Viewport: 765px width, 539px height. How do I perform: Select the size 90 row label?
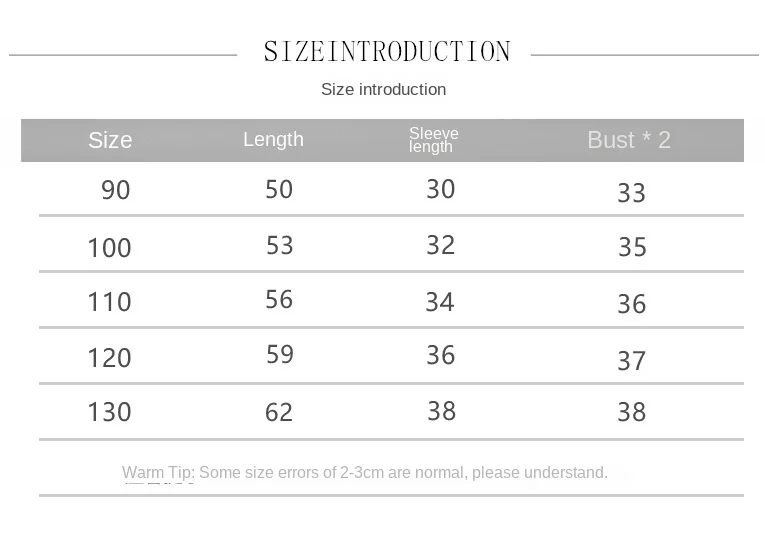pos(116,190)
